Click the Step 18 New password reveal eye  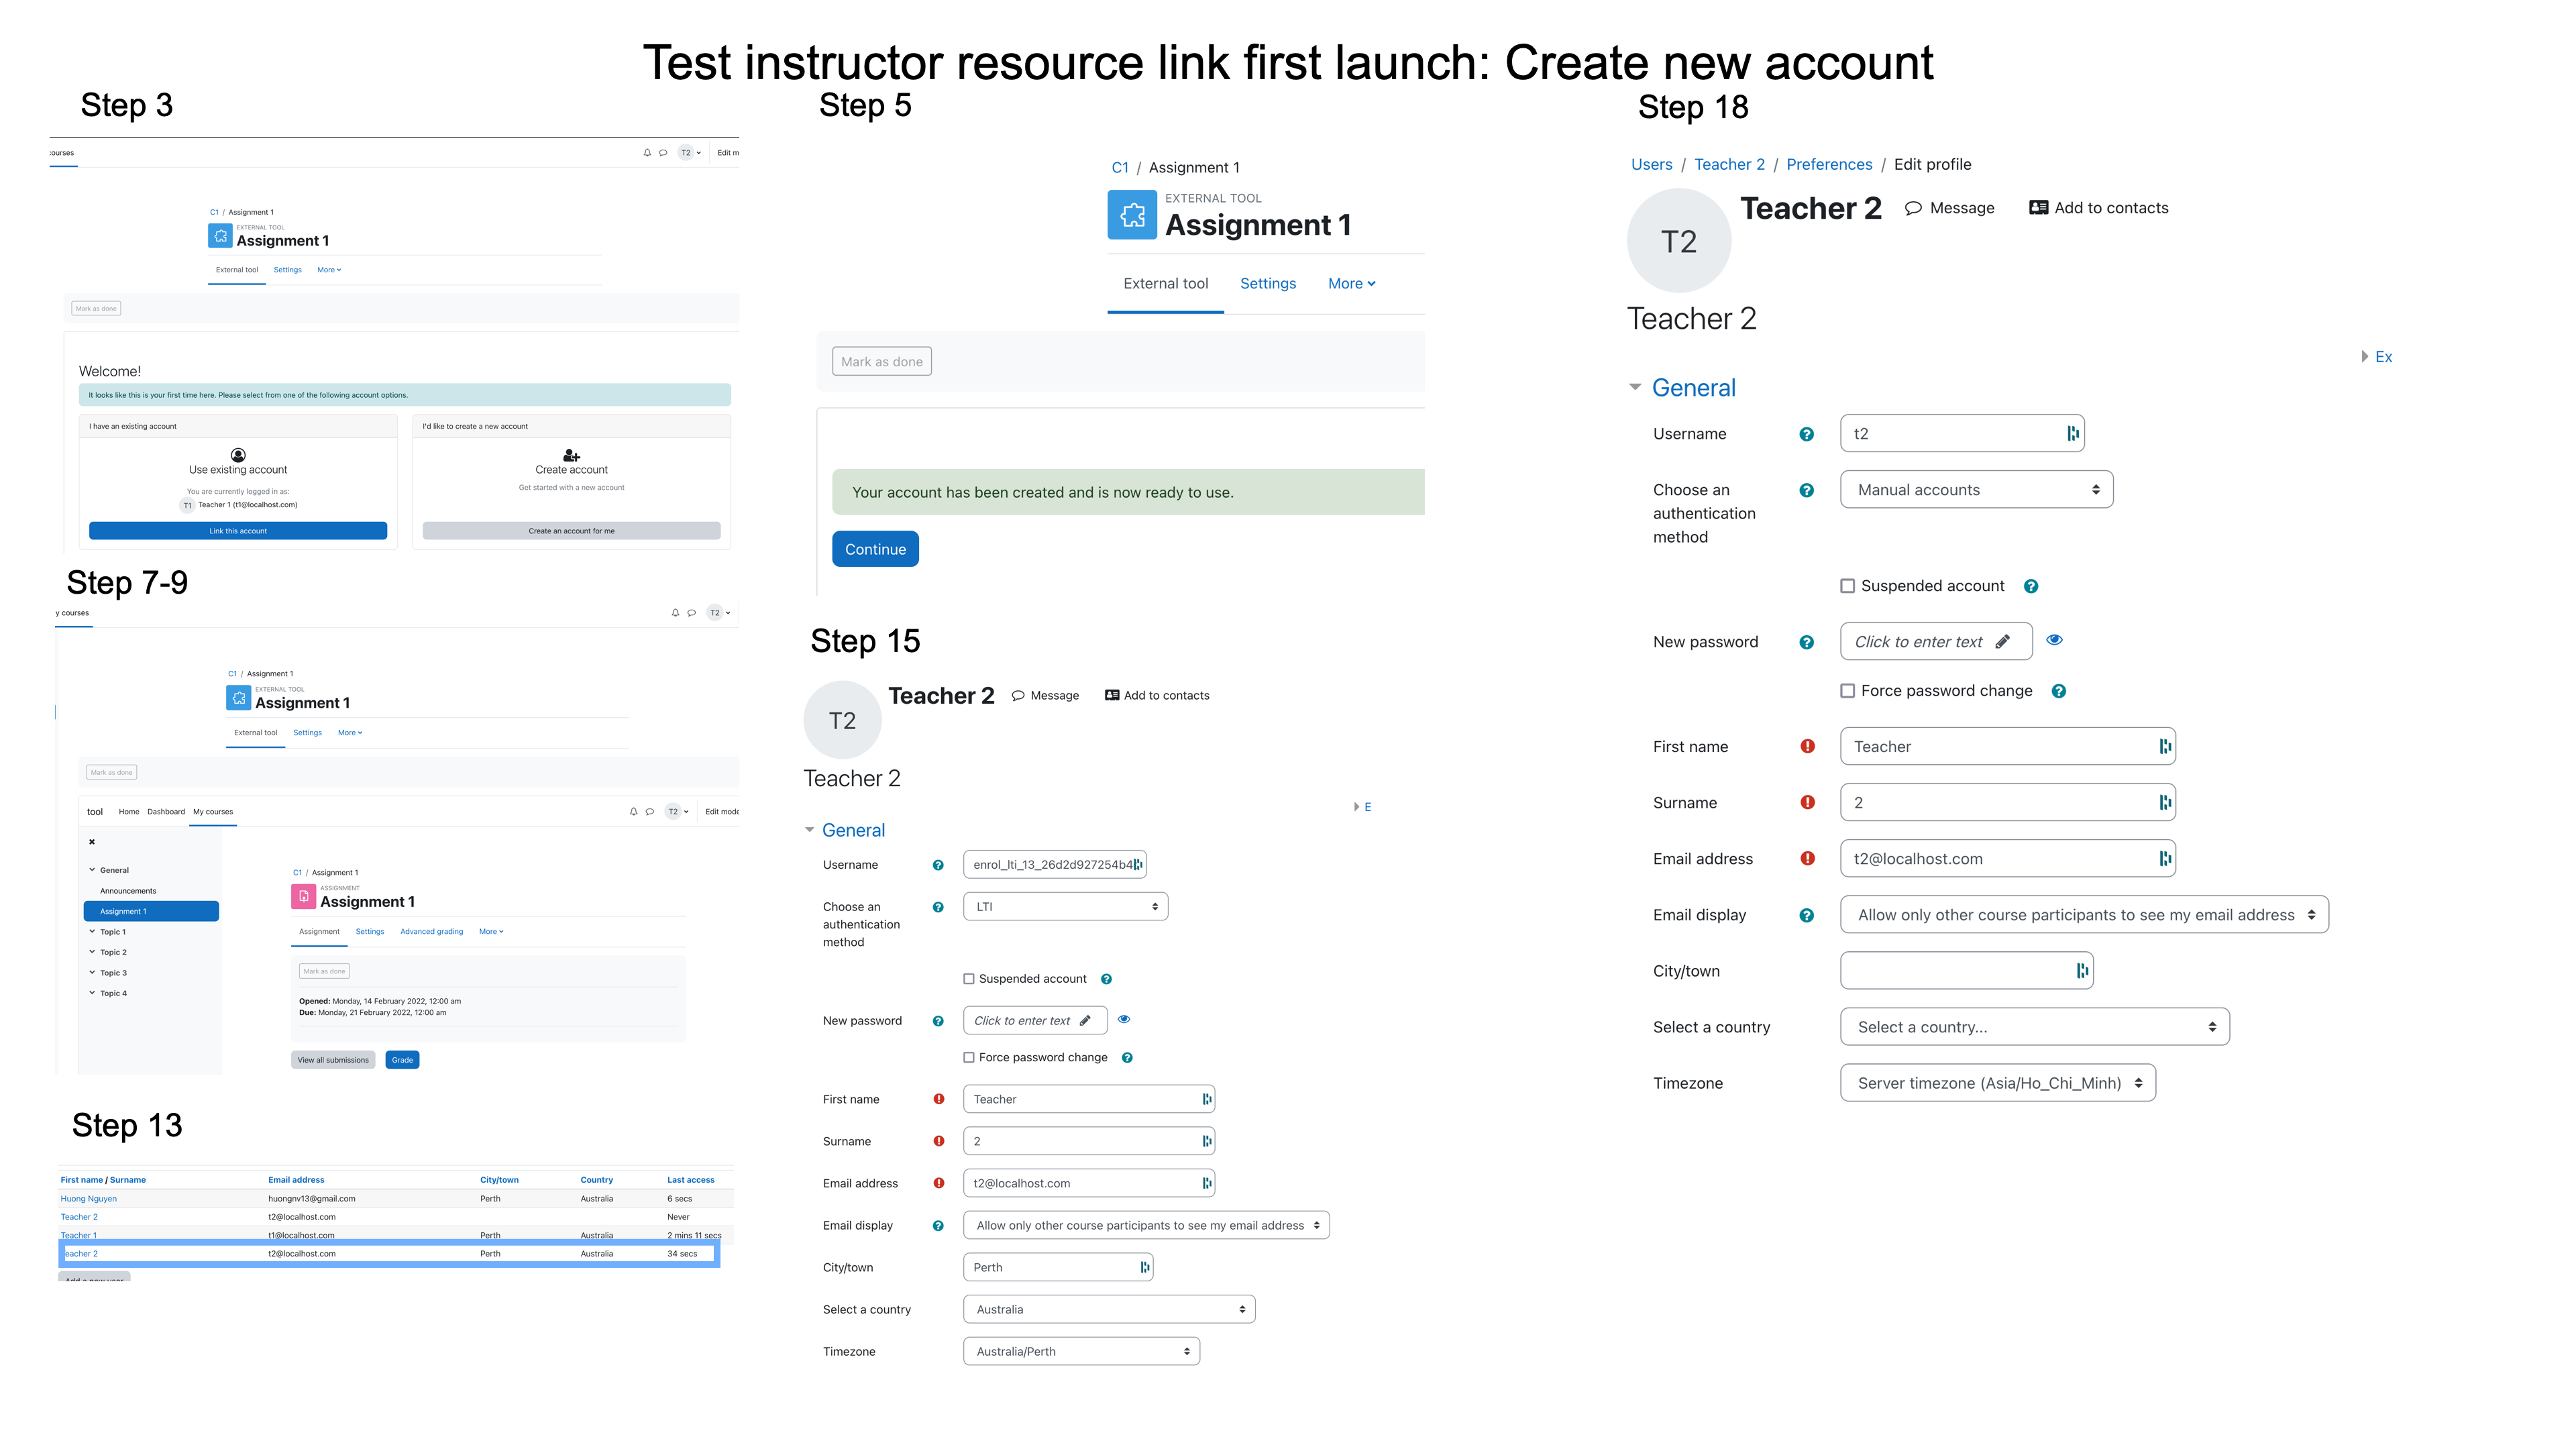[2054, 640]
